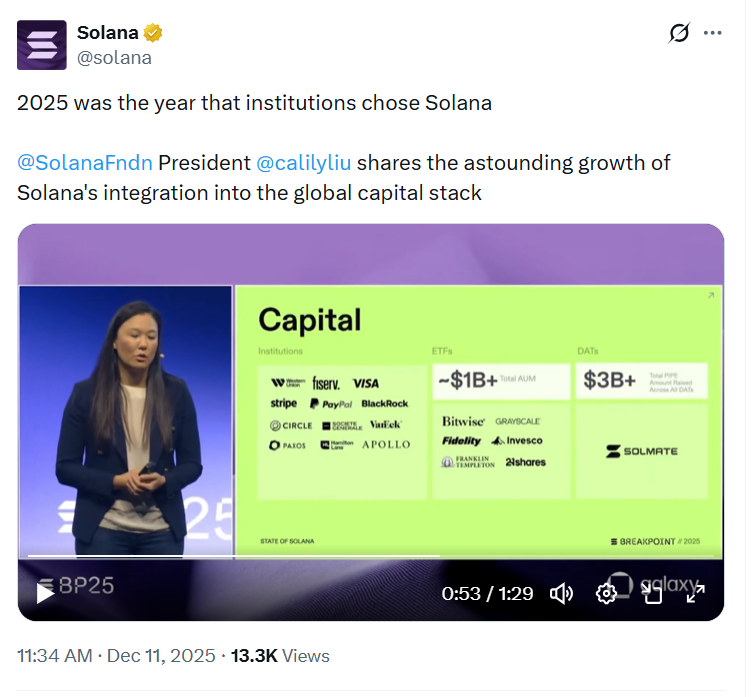Play the video
Screen dimensions: 751x697
(x=45, y=593)
